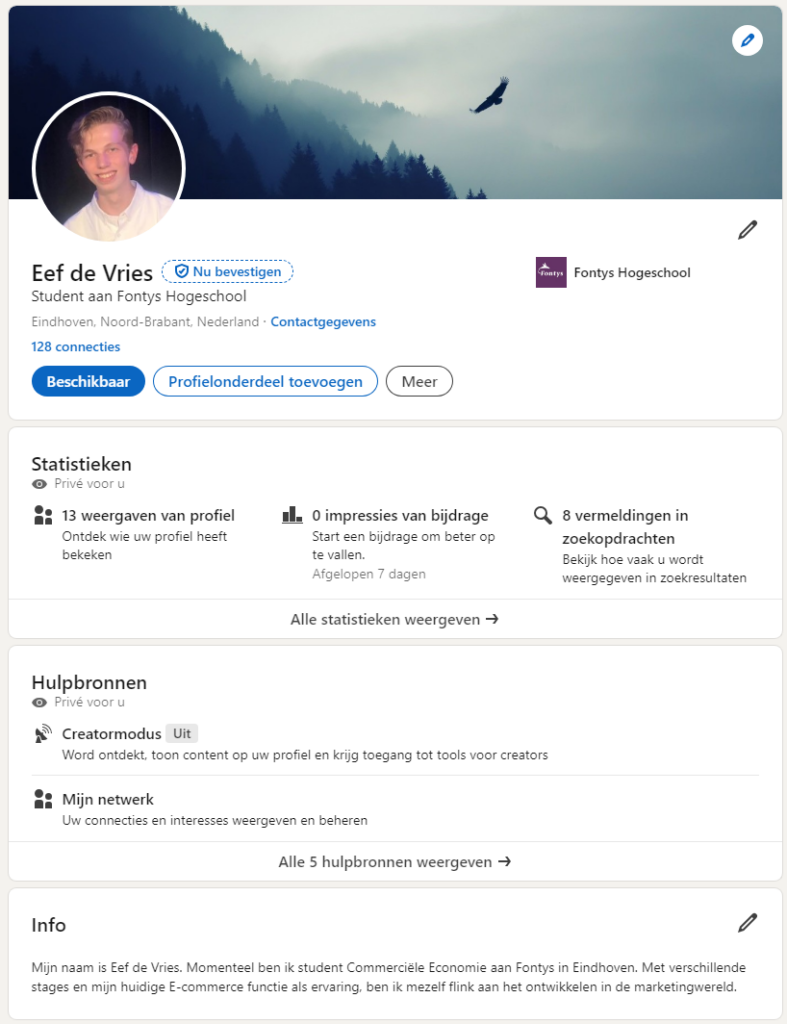
Task: Click the search appearances magnifier icon
Action: 543,516
